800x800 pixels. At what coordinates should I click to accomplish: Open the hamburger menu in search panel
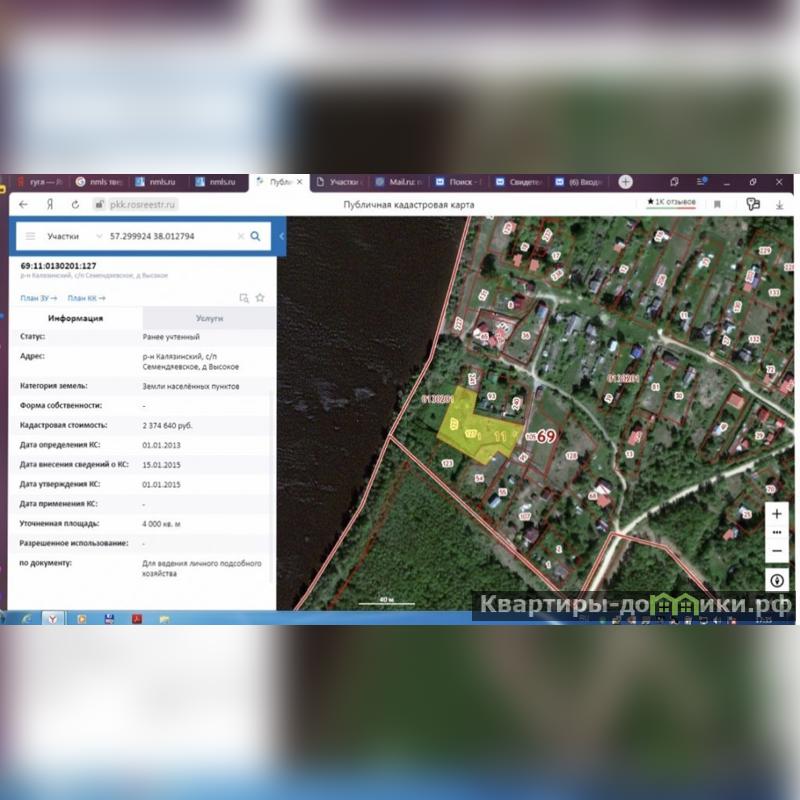30,236
